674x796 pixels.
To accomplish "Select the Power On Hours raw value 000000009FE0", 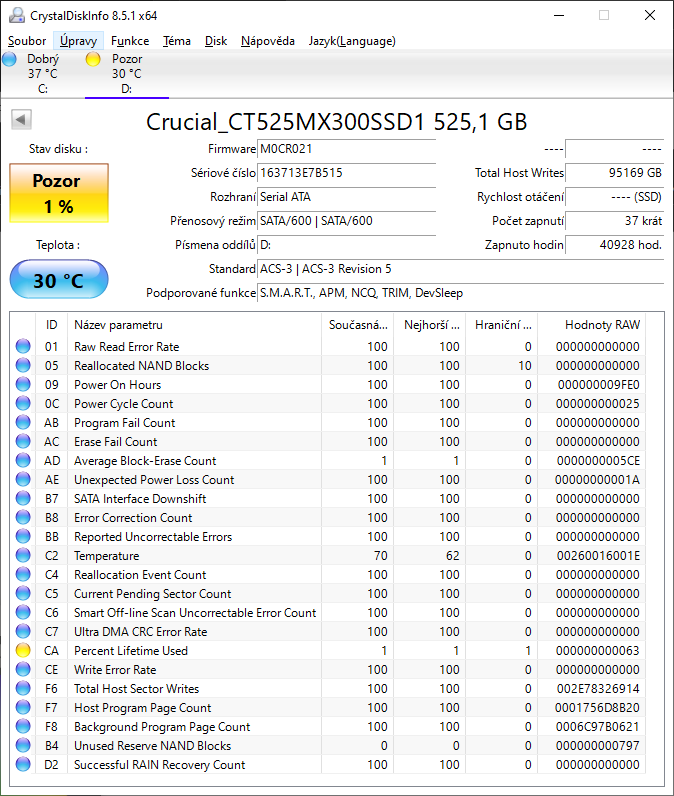I will [598, 384].
